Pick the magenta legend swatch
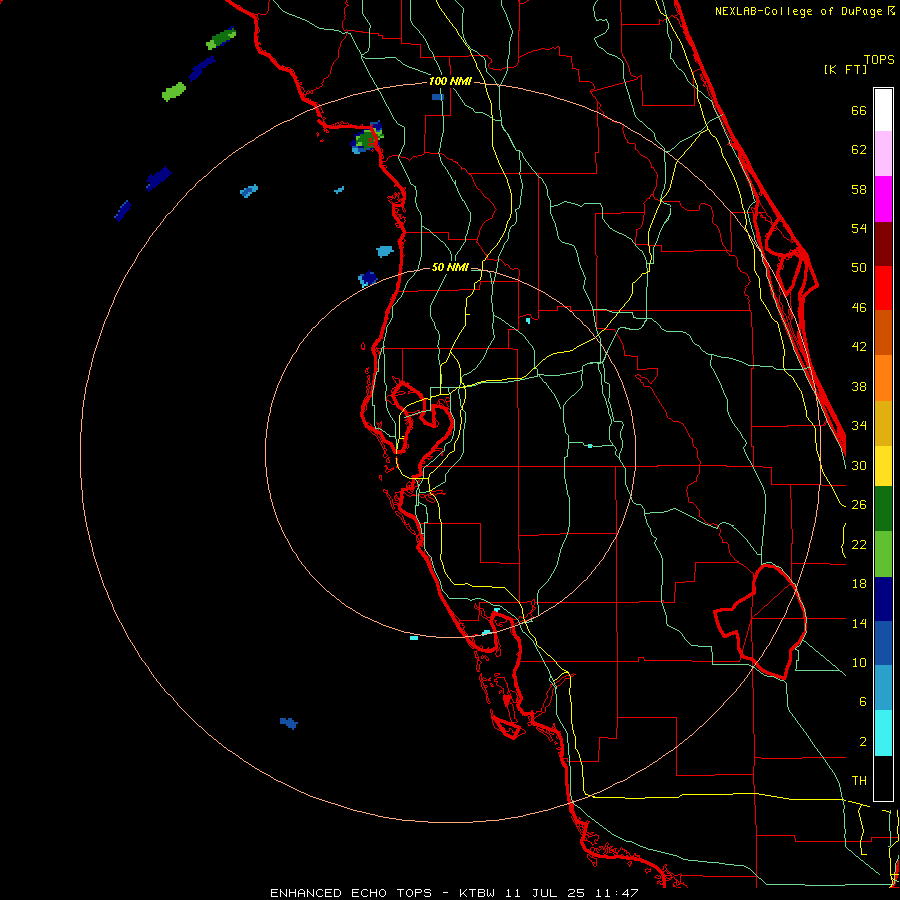Screen dimensions: 900x900 (x=883, y=199)
